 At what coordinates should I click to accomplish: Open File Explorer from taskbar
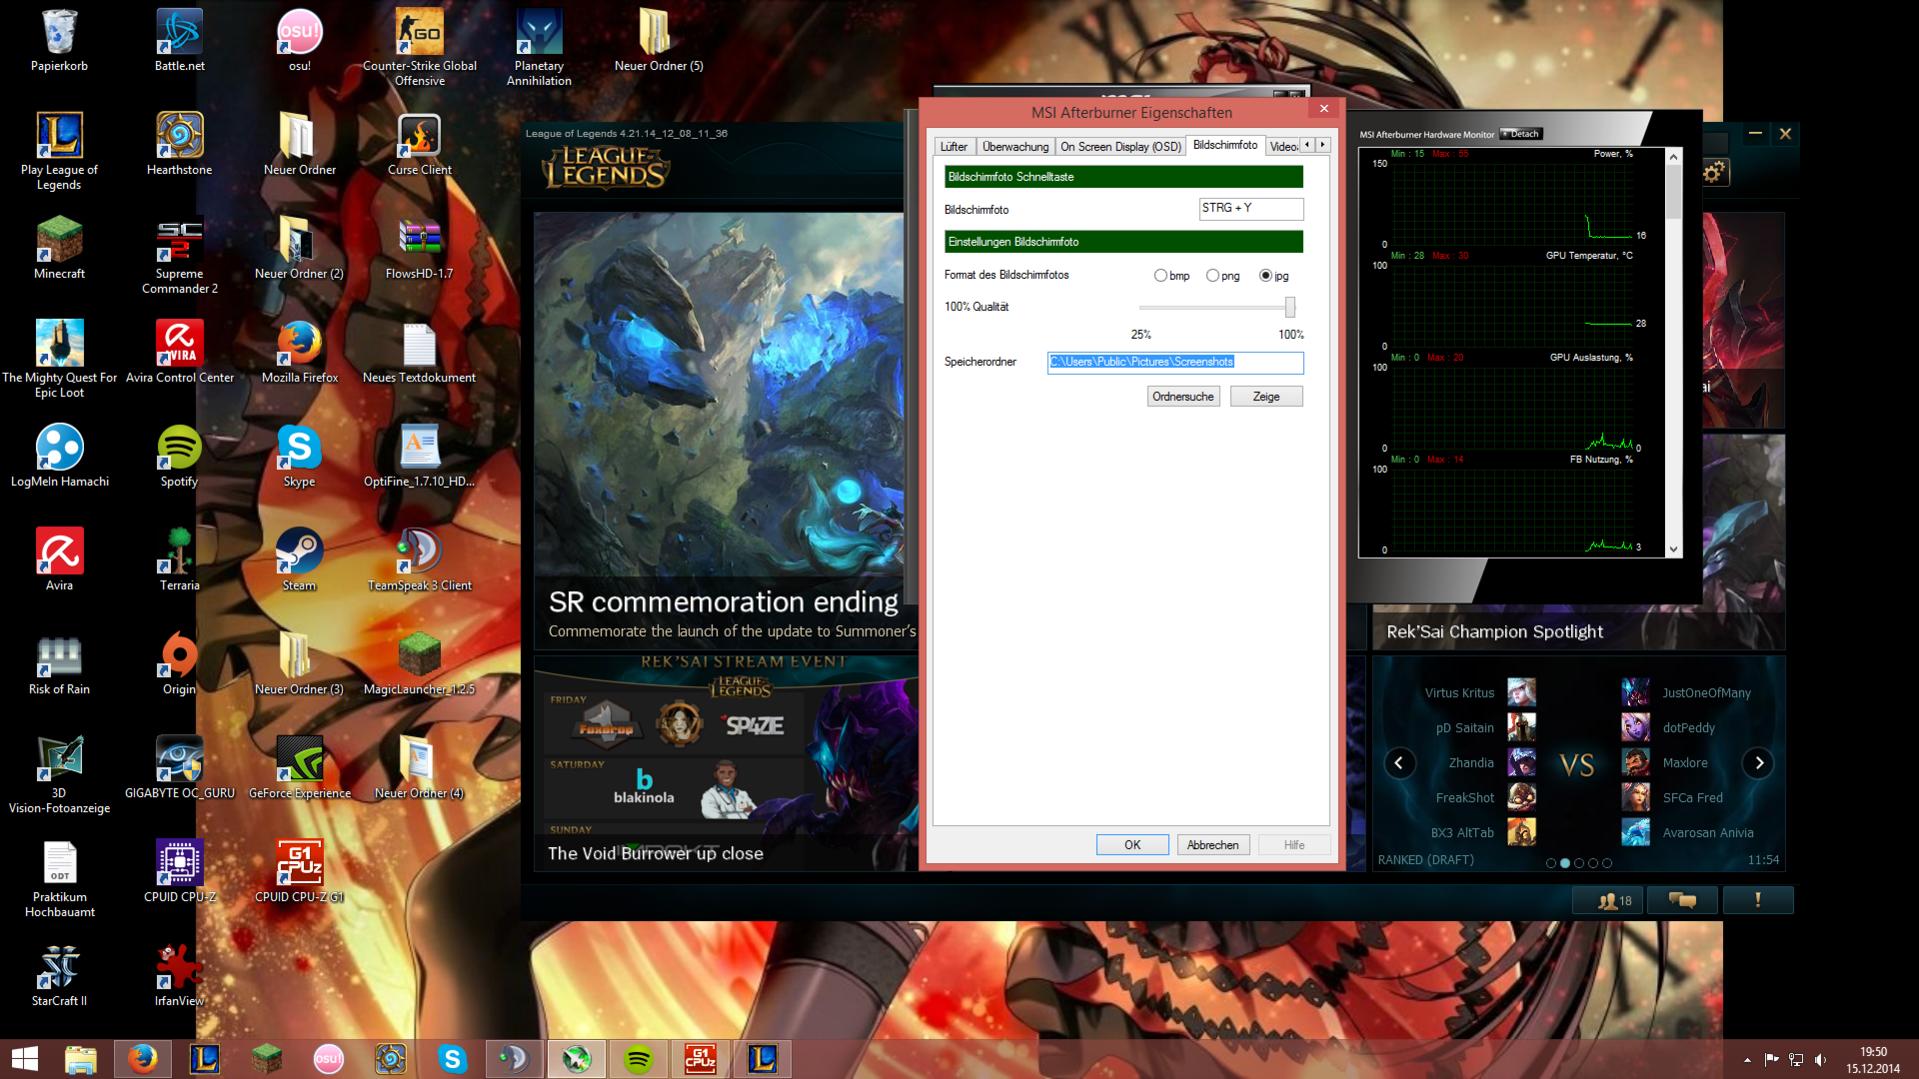[80, 1059]
